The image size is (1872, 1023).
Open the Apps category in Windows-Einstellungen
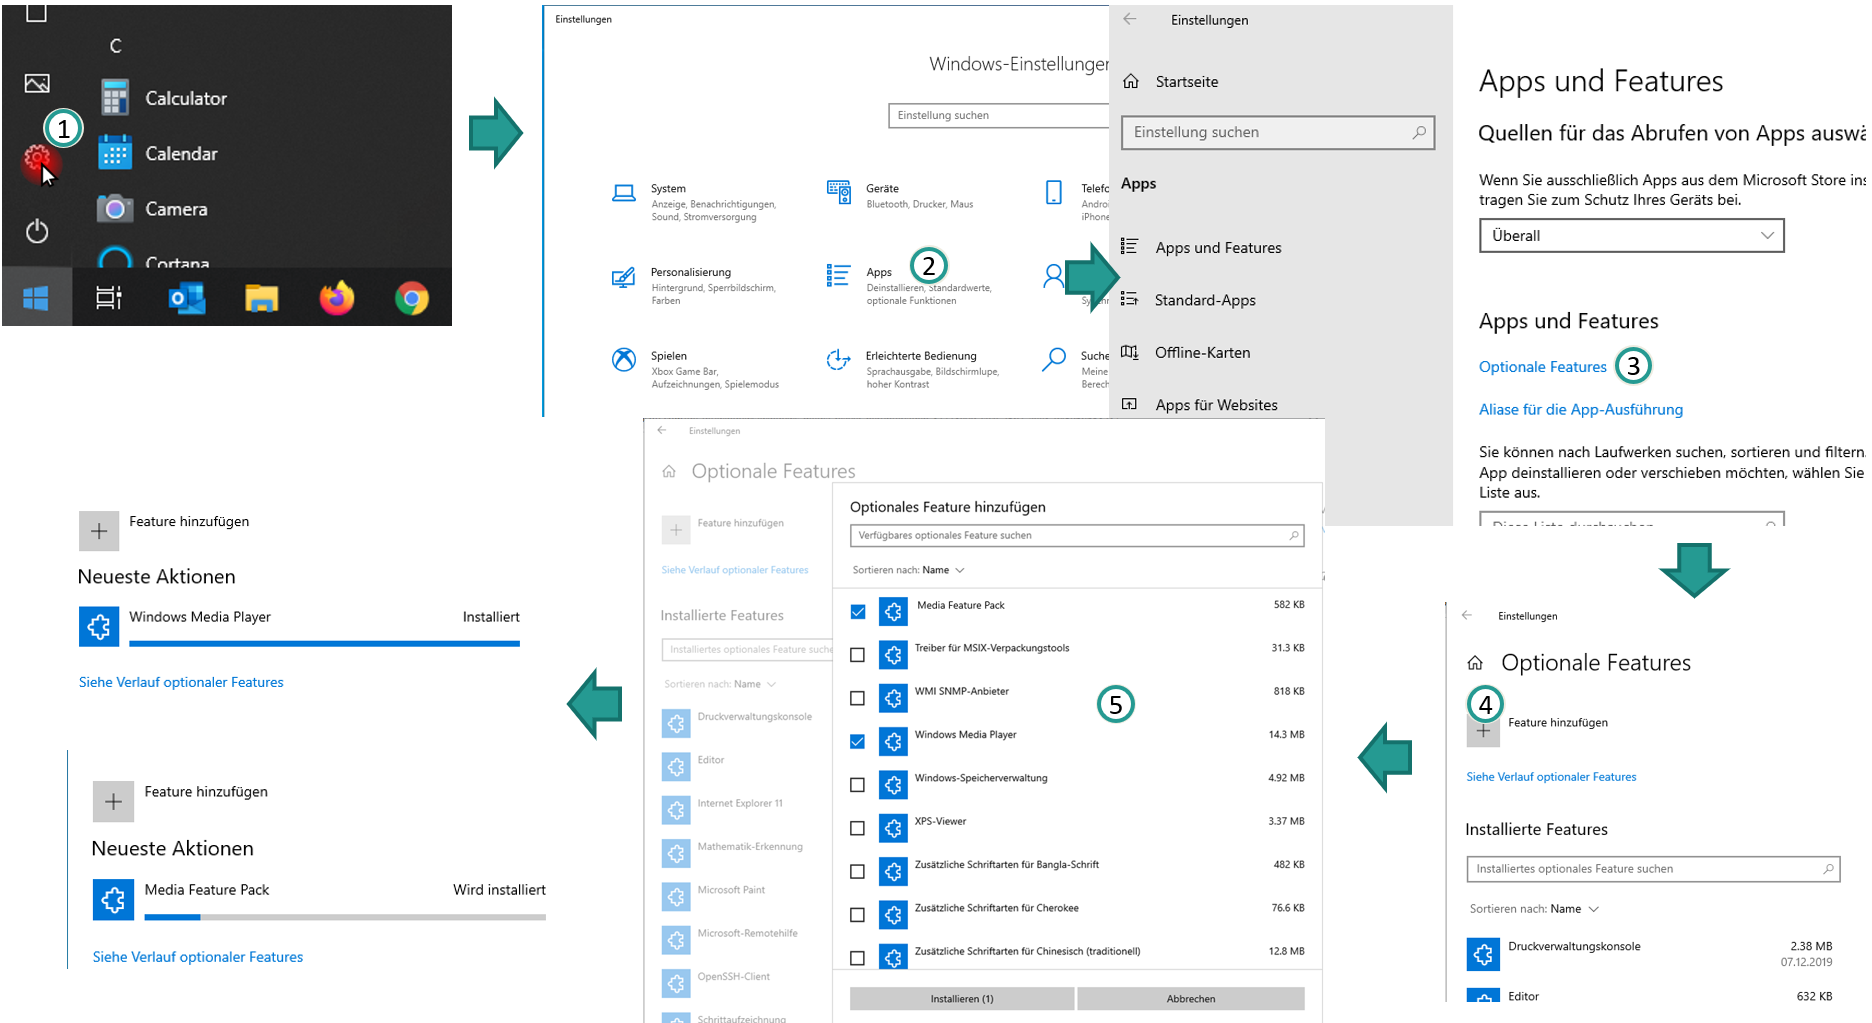click(x=909, y=285)
